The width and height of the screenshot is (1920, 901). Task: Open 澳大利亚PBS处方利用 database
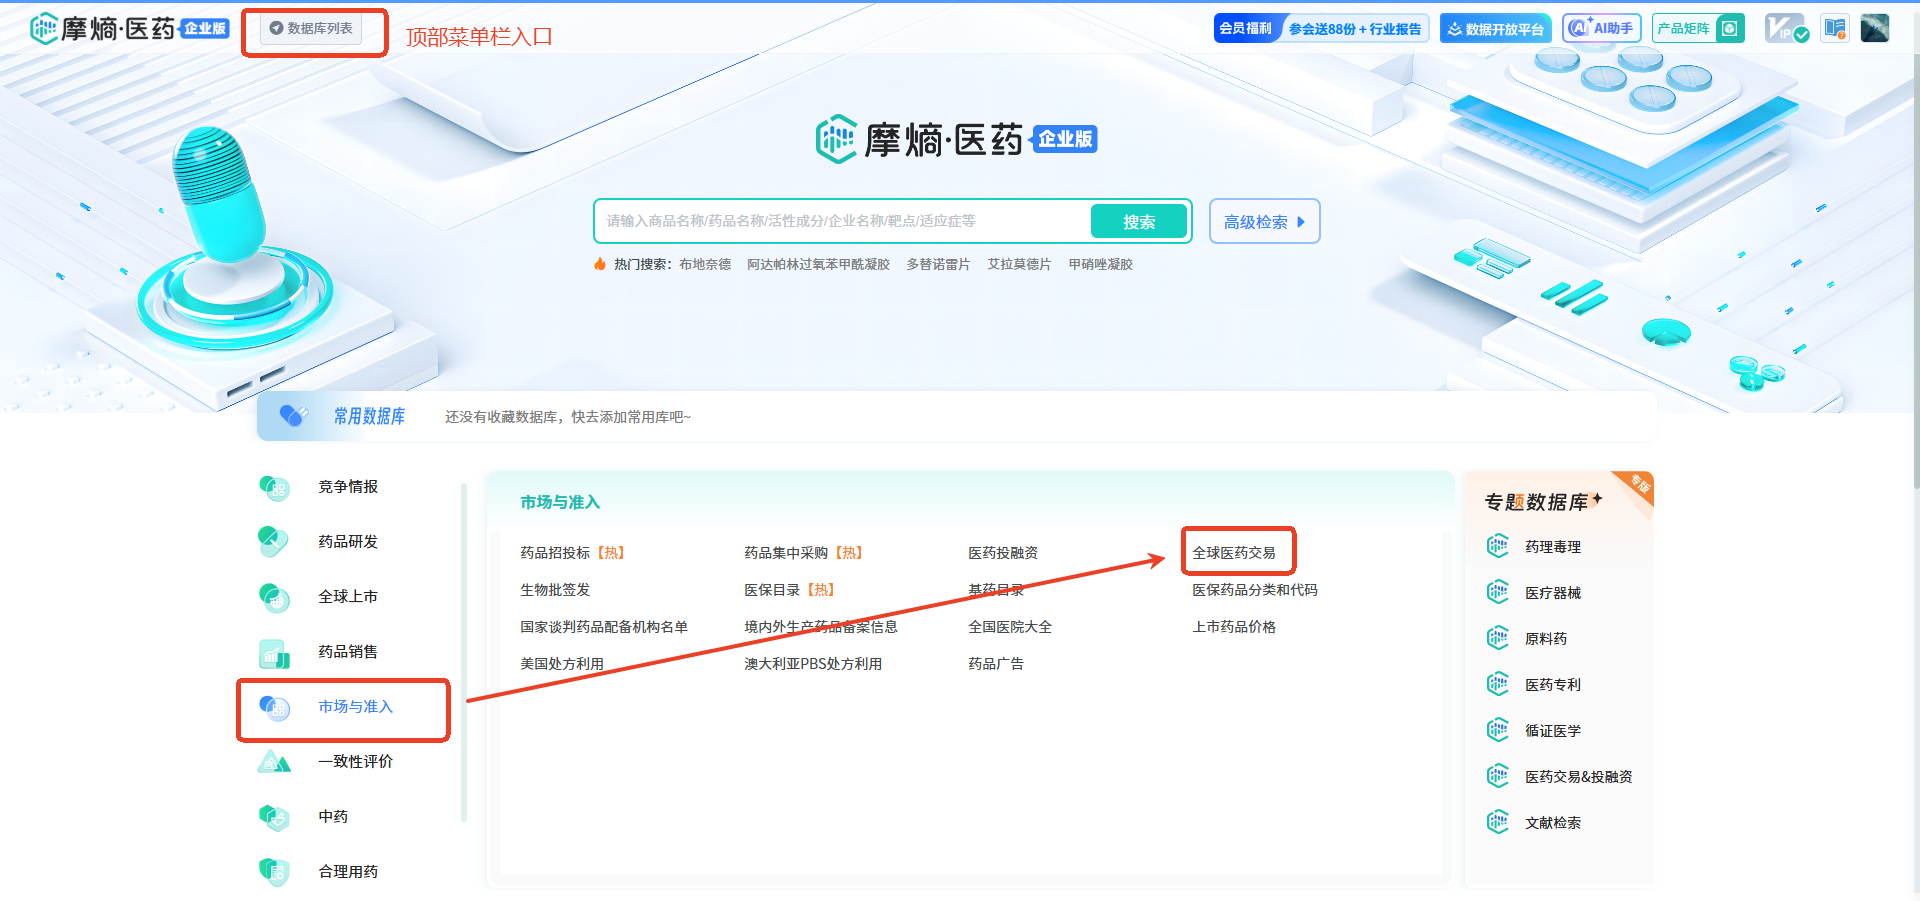[x=813, y=664]
